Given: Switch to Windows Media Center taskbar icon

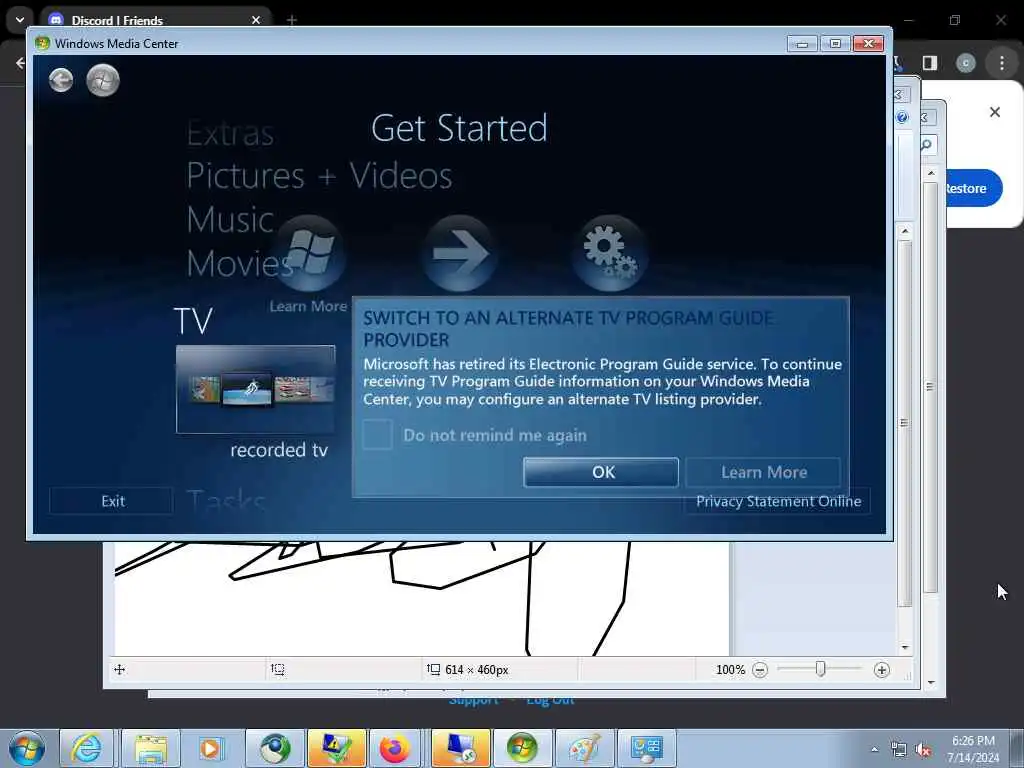Looking at the screenshot, I should click(522, 748).
